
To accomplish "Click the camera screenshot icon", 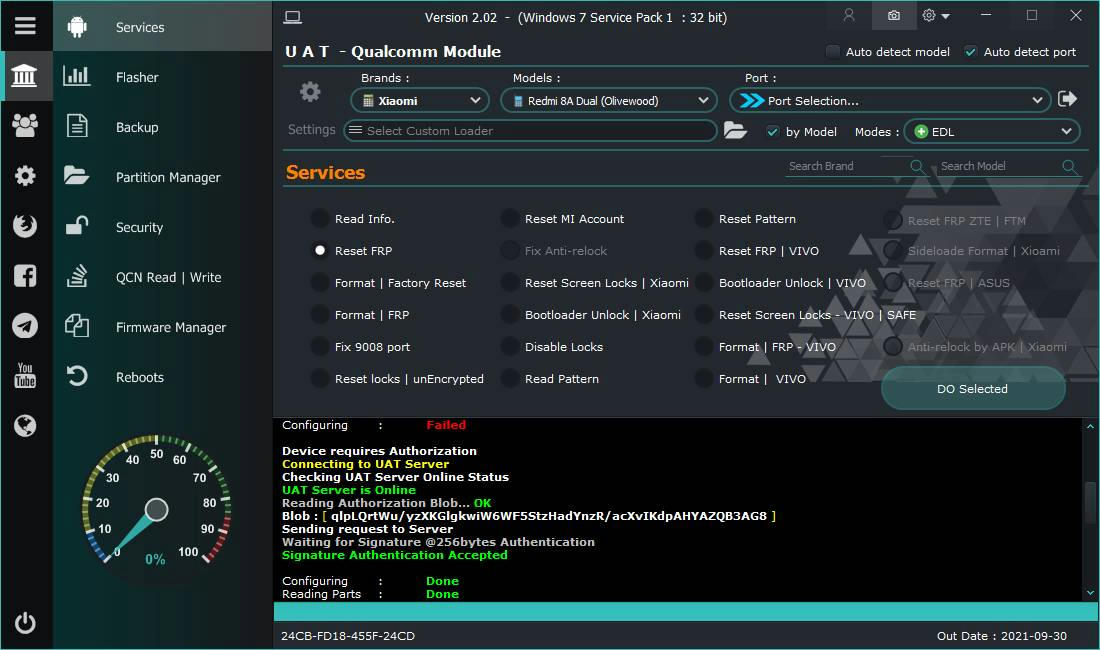I will (x=894, y=15).
